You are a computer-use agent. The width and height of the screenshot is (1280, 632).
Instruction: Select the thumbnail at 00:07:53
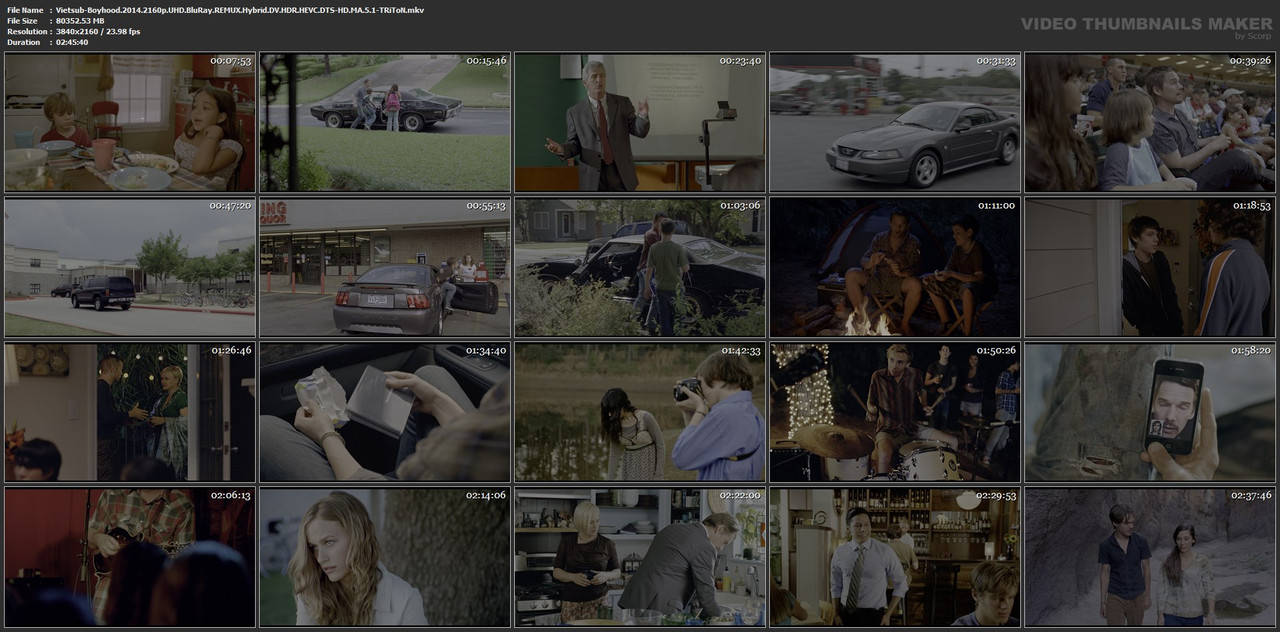click(130, 123)
